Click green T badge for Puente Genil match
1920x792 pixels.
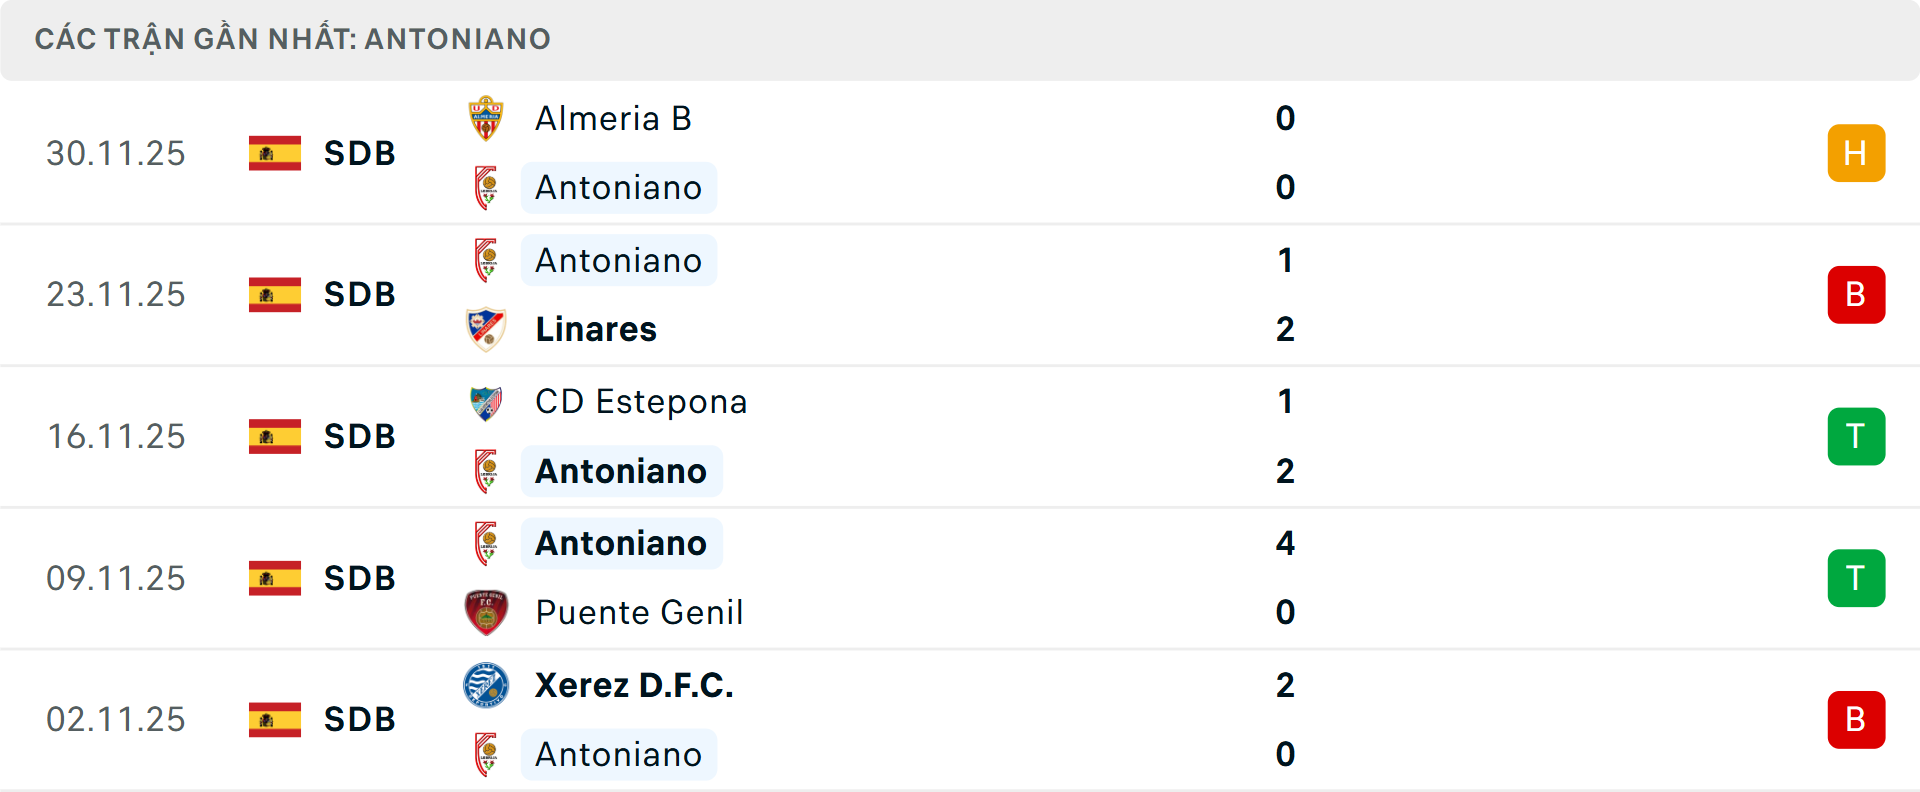[1856, 578]
